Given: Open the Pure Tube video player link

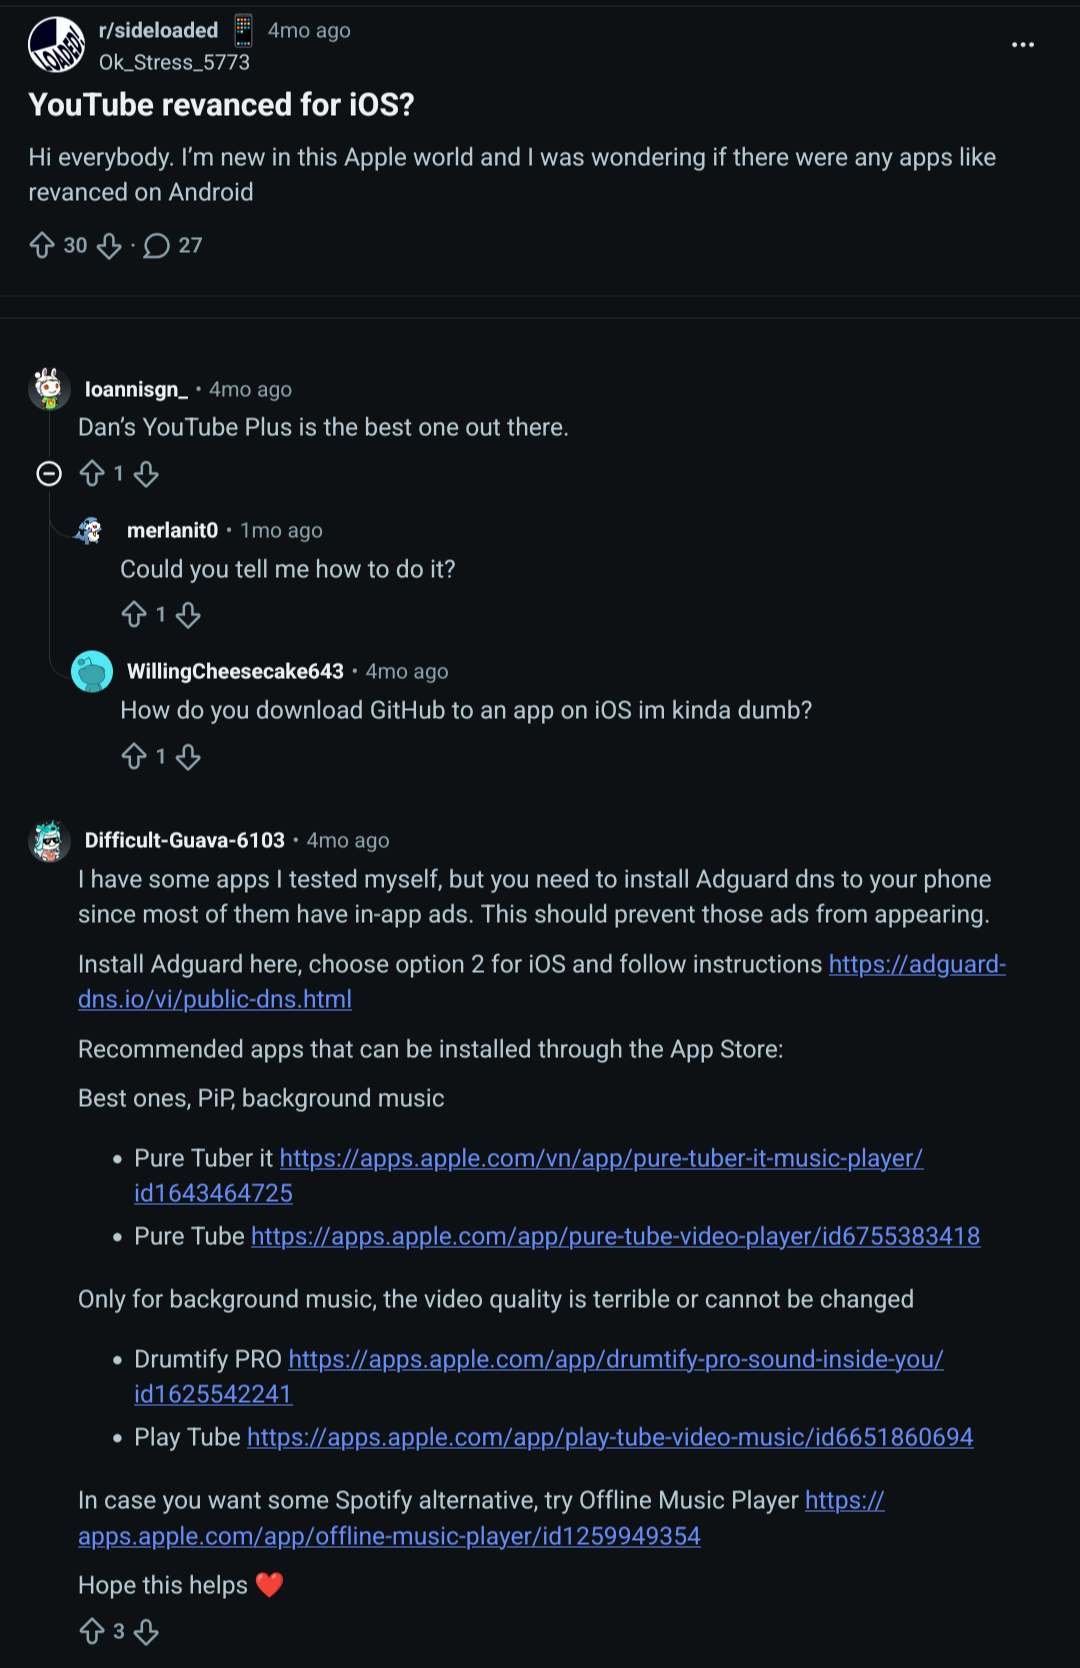Looking at the screenshot, I should (615, 1236).
